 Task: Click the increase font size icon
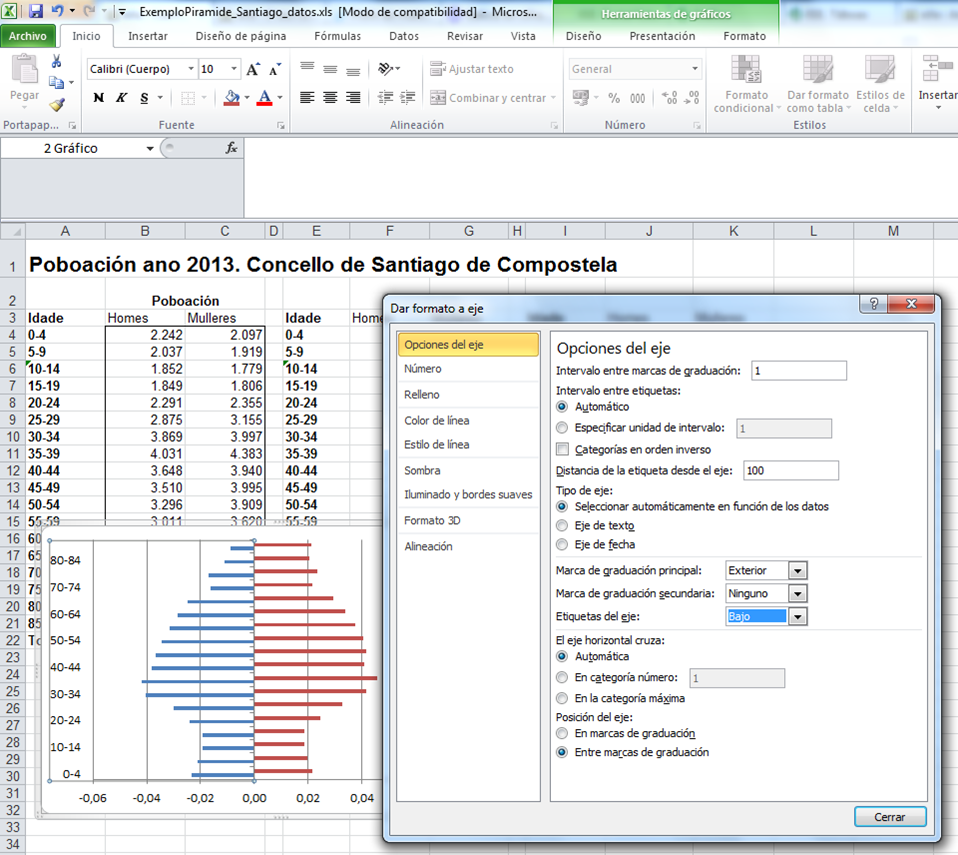point(253,70)
